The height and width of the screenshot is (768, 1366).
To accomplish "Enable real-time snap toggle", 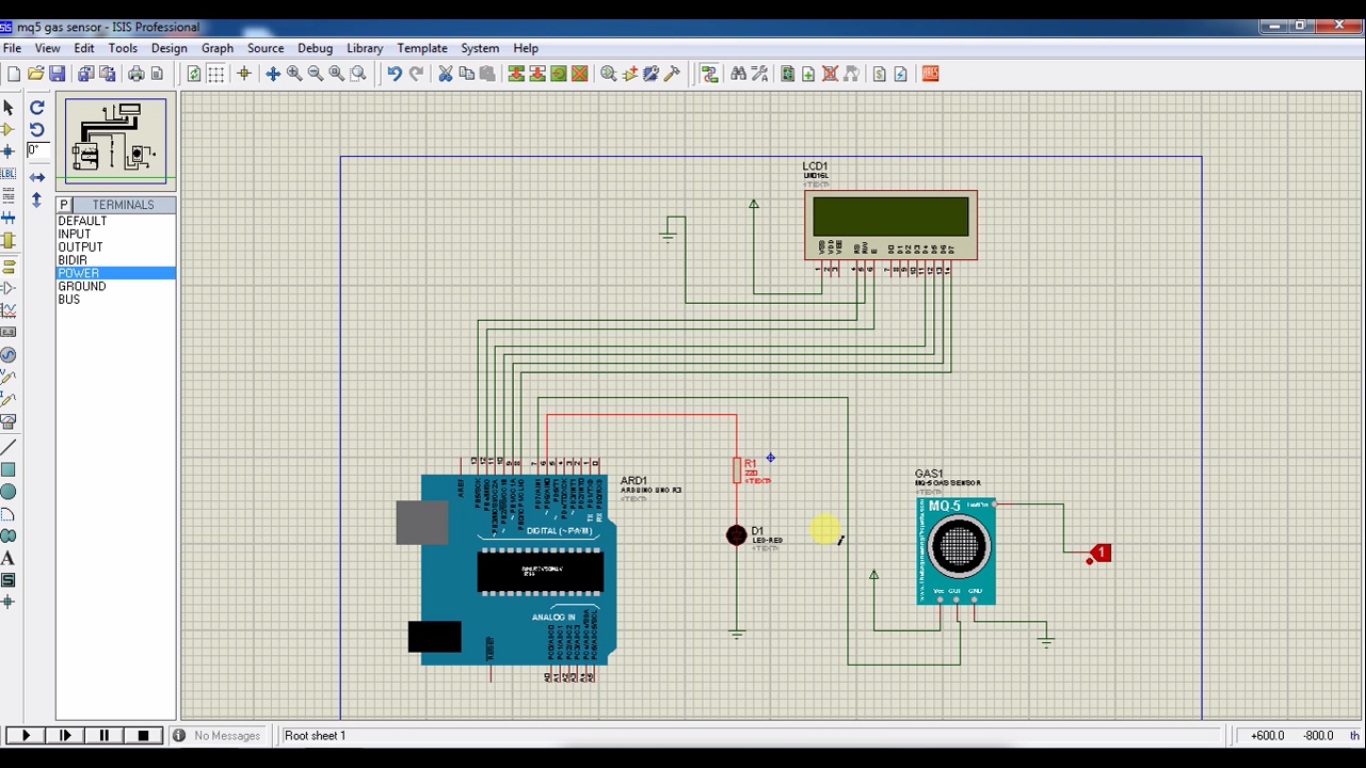I will pyautogui.click(x=244, y=72).
